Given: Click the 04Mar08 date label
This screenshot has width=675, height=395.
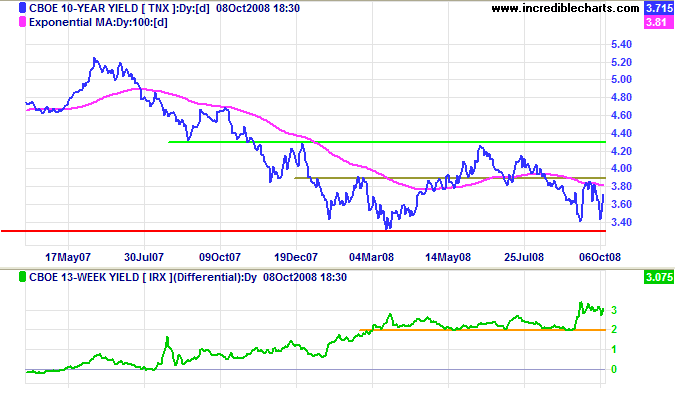Looking at the screenshot, I should [x=372, y=257].
